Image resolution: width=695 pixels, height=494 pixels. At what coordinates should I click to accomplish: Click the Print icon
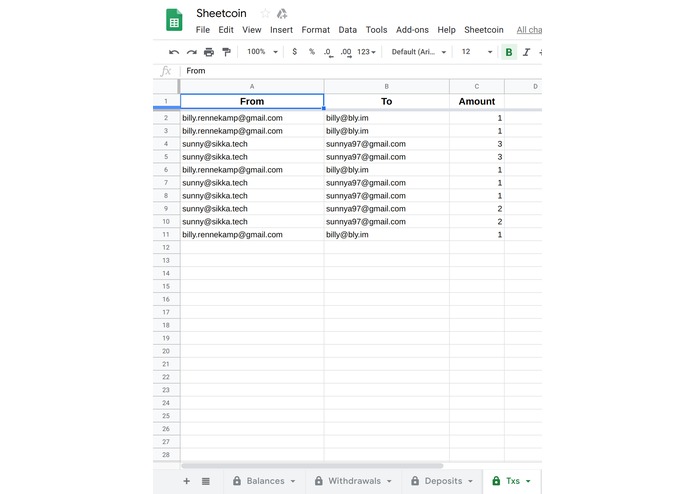[209, 52]
